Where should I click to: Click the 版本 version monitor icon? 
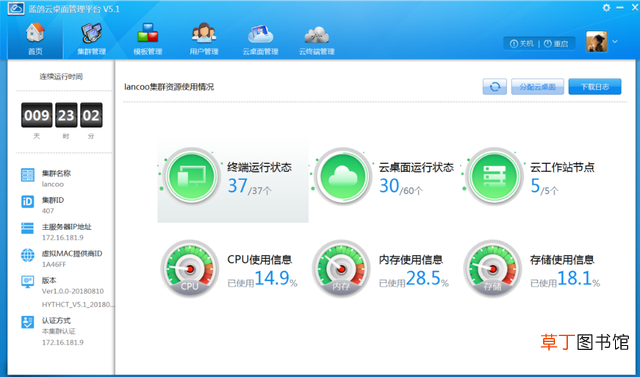pos(27,282)
